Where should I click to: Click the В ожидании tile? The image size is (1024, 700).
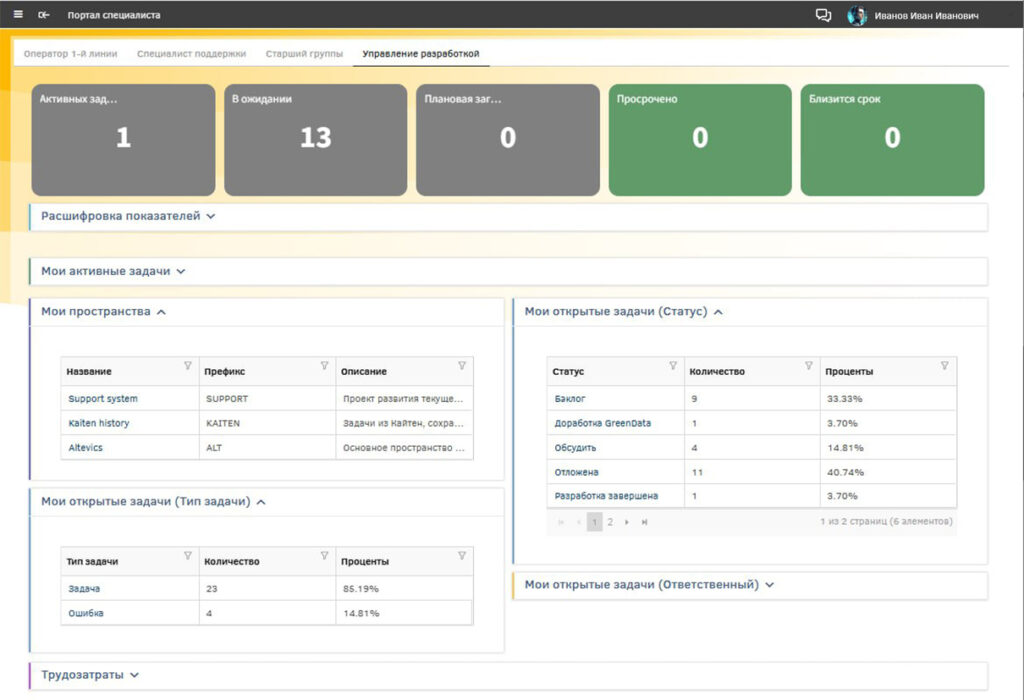315,139
